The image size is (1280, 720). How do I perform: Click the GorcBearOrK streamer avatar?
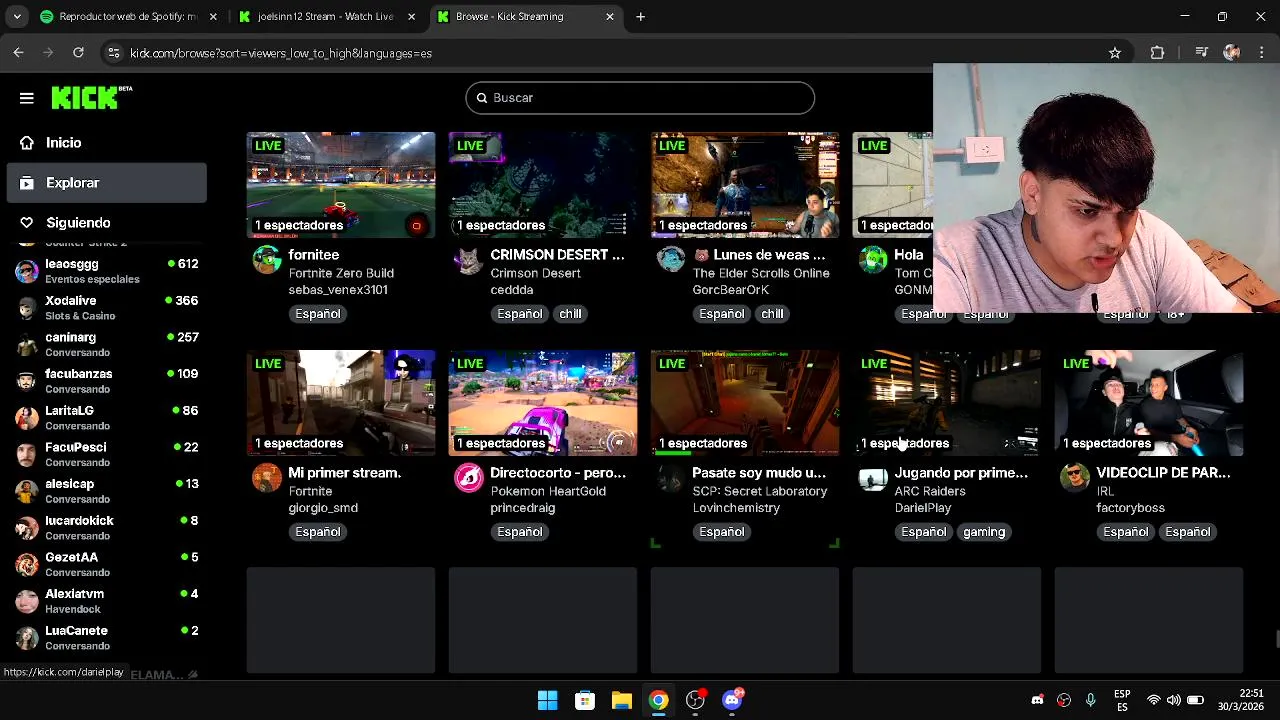(x=671, y=260)
